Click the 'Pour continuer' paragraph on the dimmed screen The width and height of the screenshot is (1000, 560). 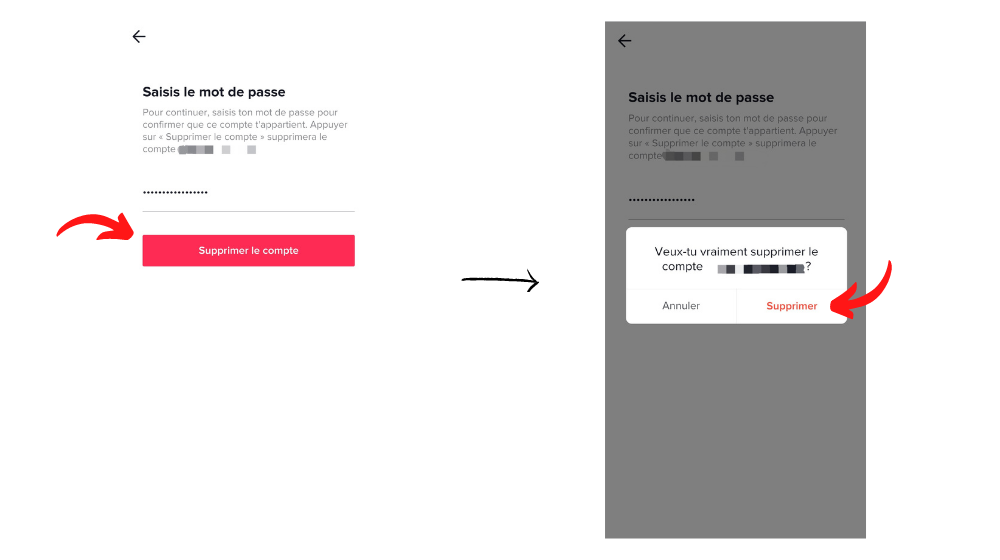coord(733,137)
